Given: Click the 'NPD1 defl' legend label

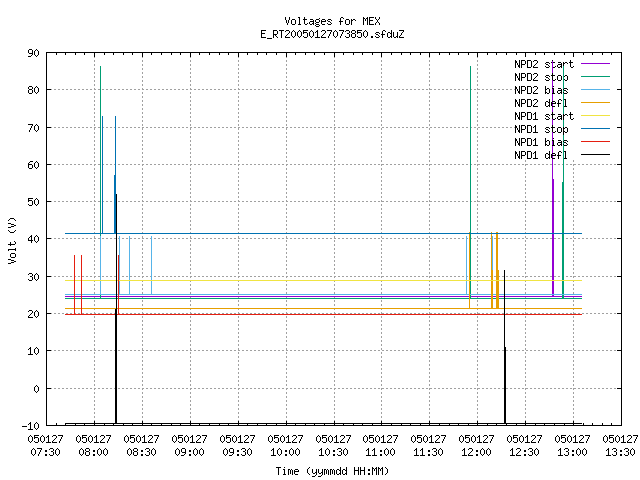Looking at the screenshot, I should (x=541, y=156).
